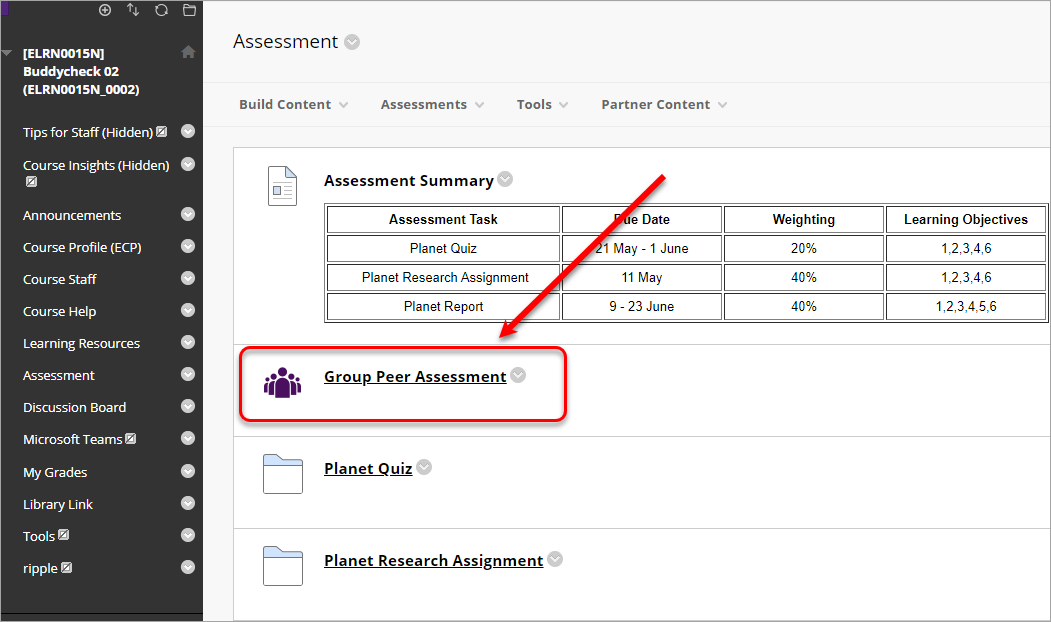Open options chevron for Course Staff
This screenshot has width=1051, height=622.
point(188,278)
